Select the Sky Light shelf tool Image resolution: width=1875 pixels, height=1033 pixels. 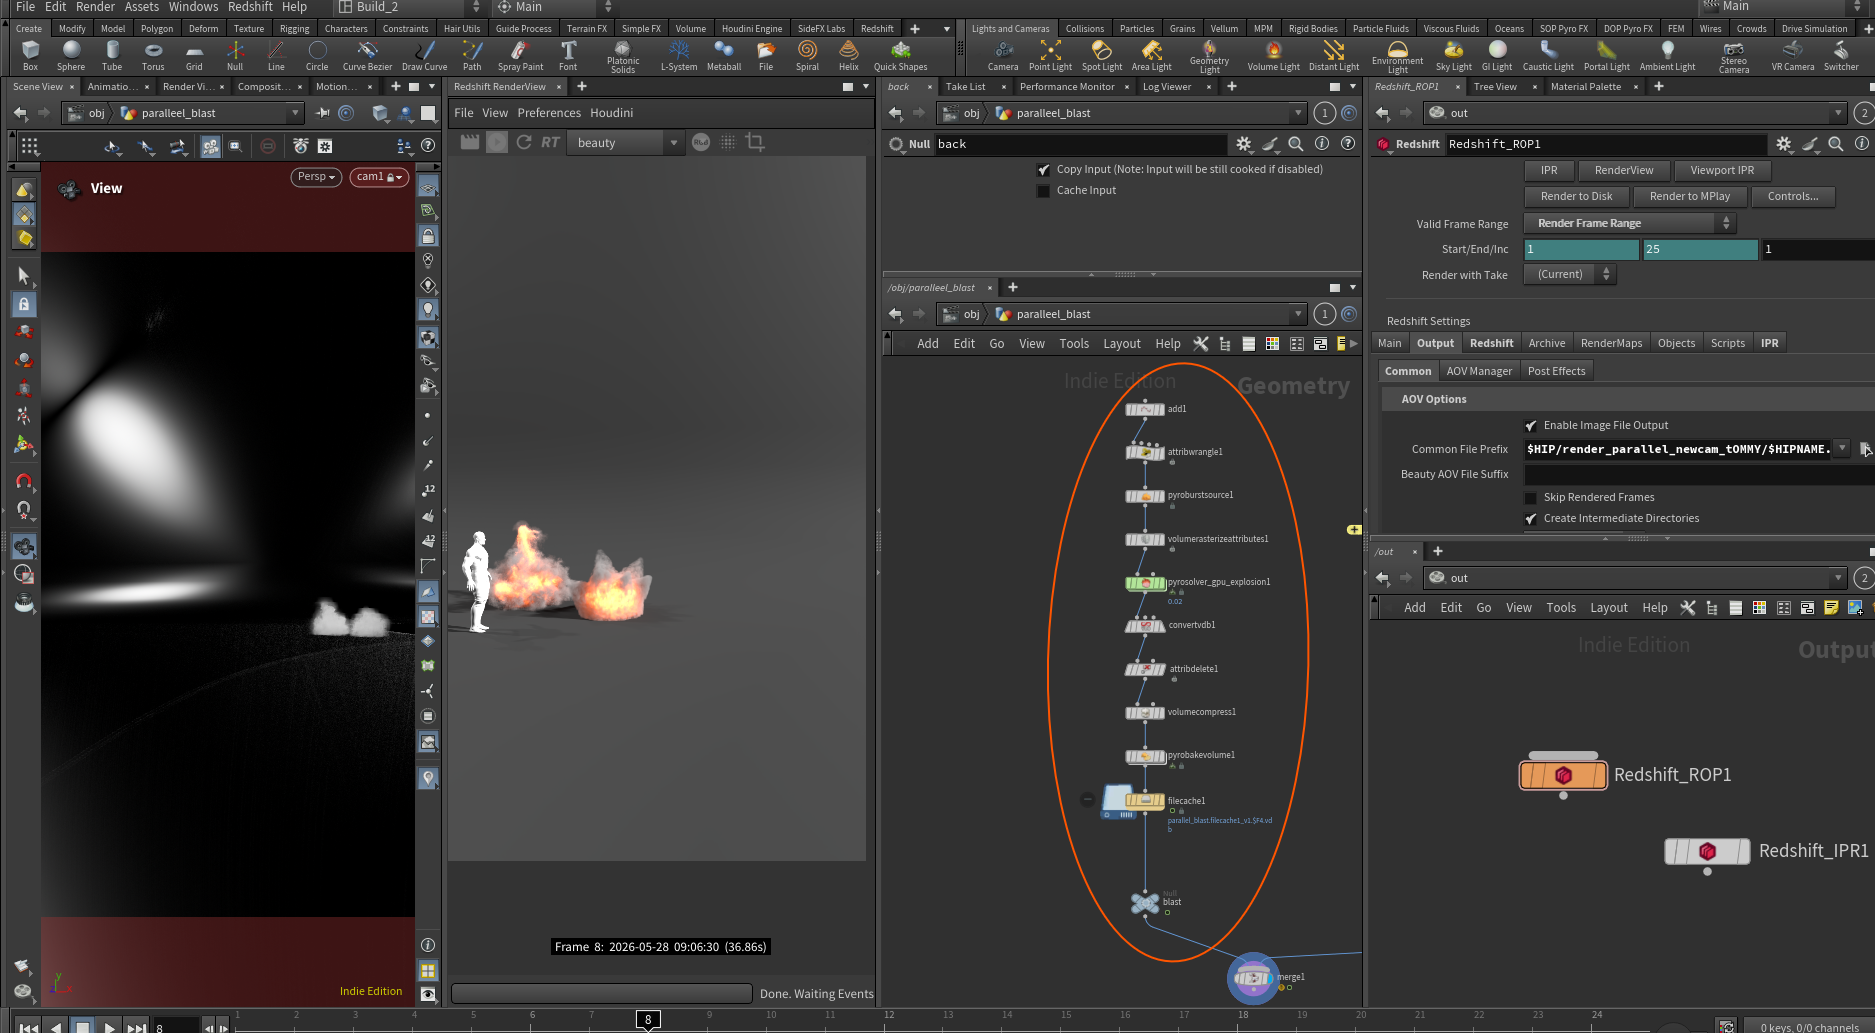1453,55
